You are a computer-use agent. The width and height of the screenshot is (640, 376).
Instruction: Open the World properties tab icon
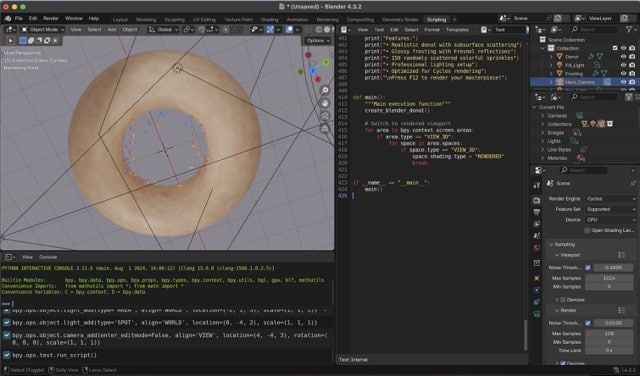[x=537, y=248]
